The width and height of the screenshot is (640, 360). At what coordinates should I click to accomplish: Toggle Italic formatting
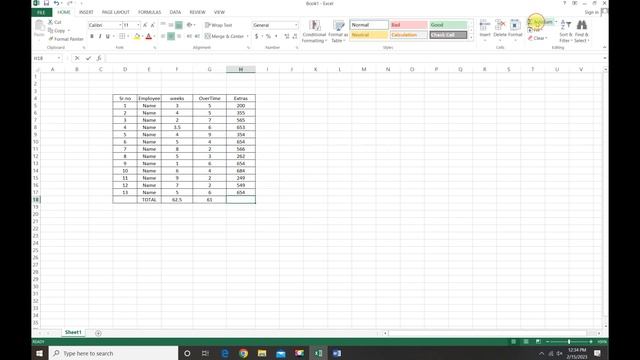click(x=100, y=36)
